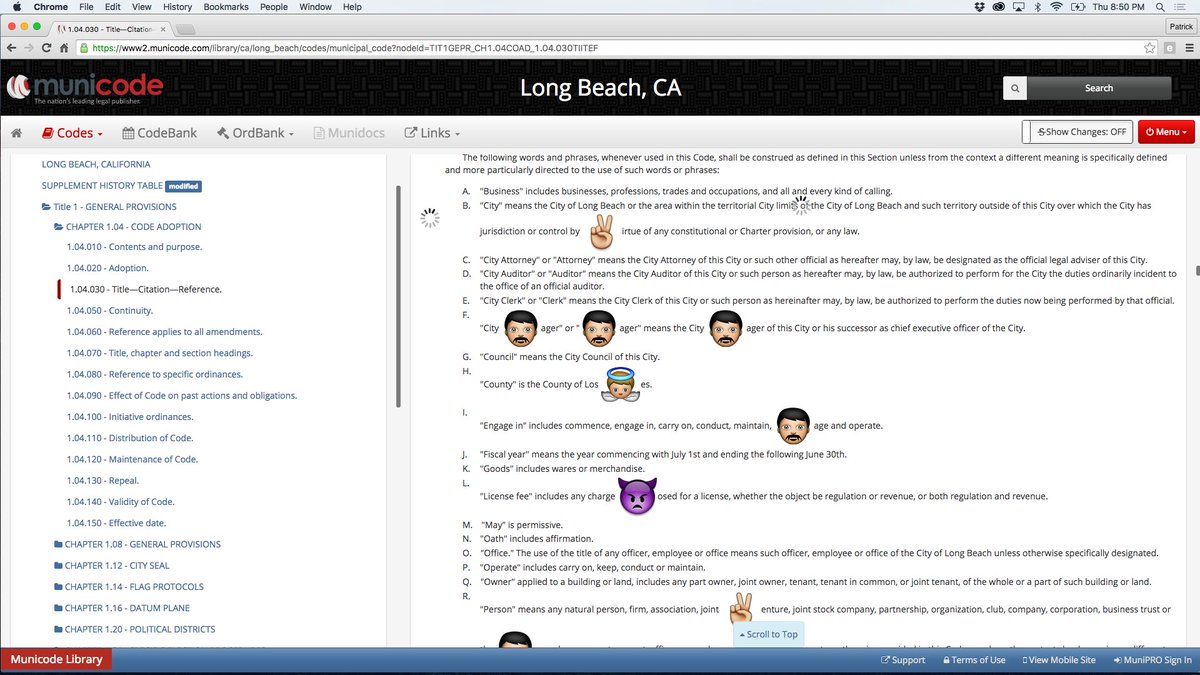The height and width of the screenshot is (675, 1200).
Task: Select 1.04.010 - Contents and purpose
Action: click(x=134, y=246)
